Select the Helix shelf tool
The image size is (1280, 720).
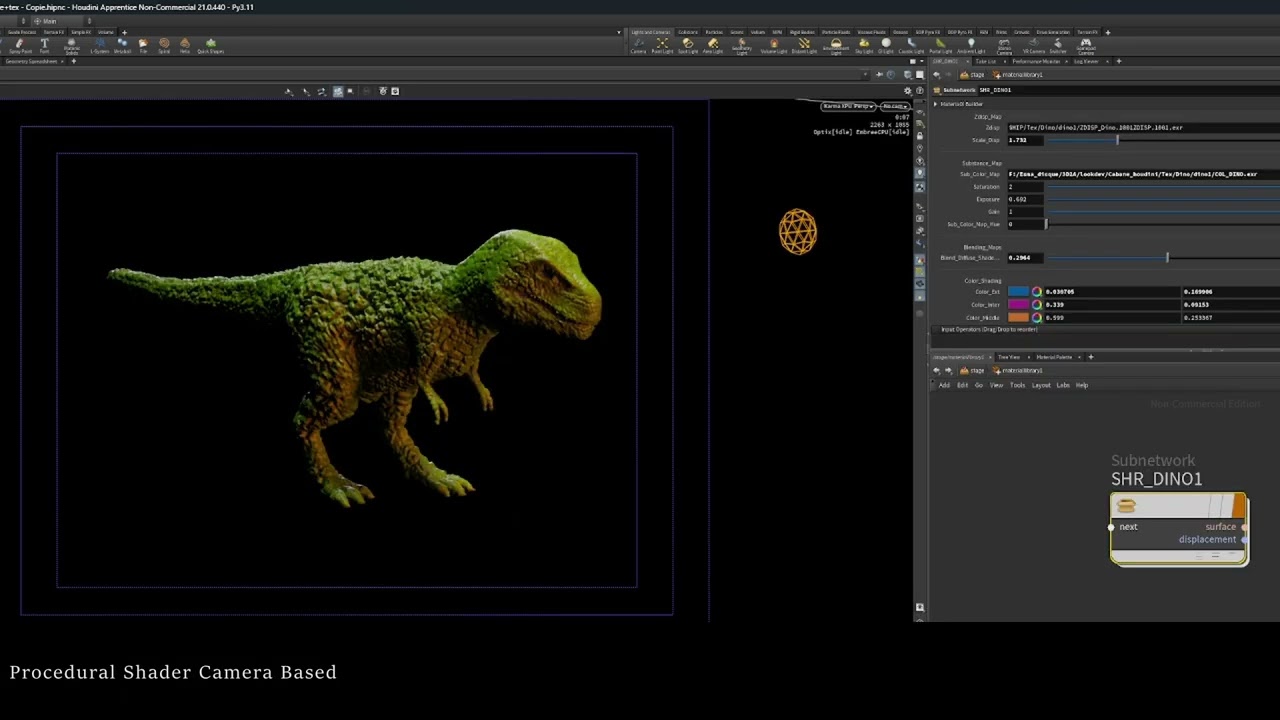185,46
